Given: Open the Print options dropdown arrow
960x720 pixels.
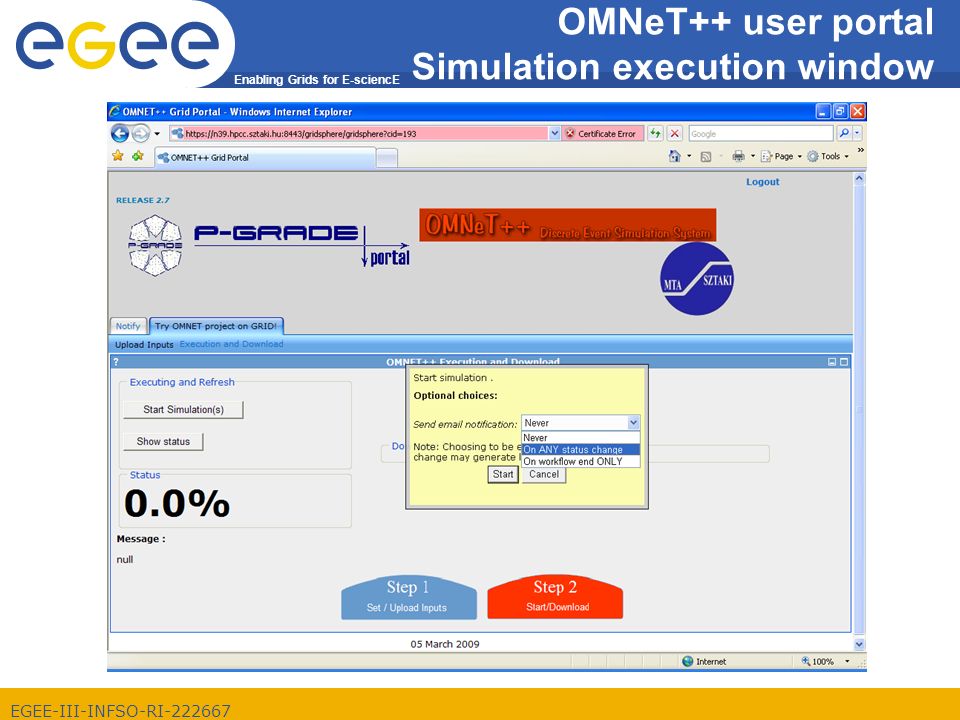Looking at the screenshot, I should coord(753,156).
